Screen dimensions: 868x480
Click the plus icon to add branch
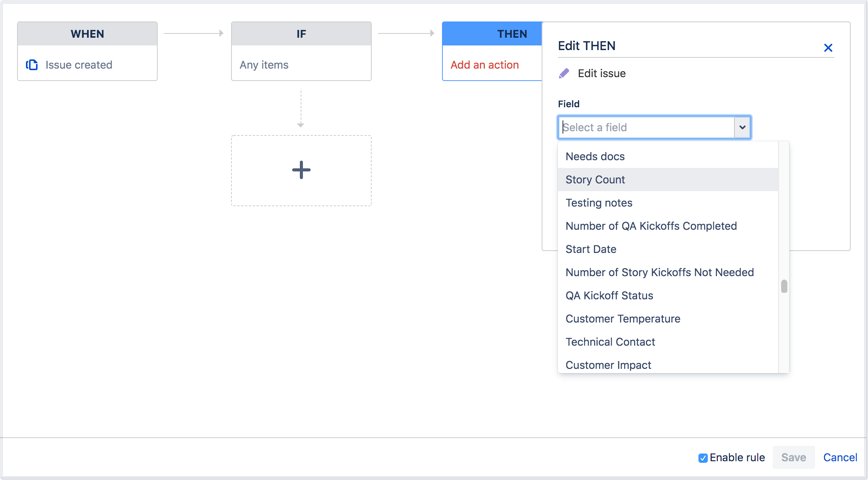pos(301,170)
